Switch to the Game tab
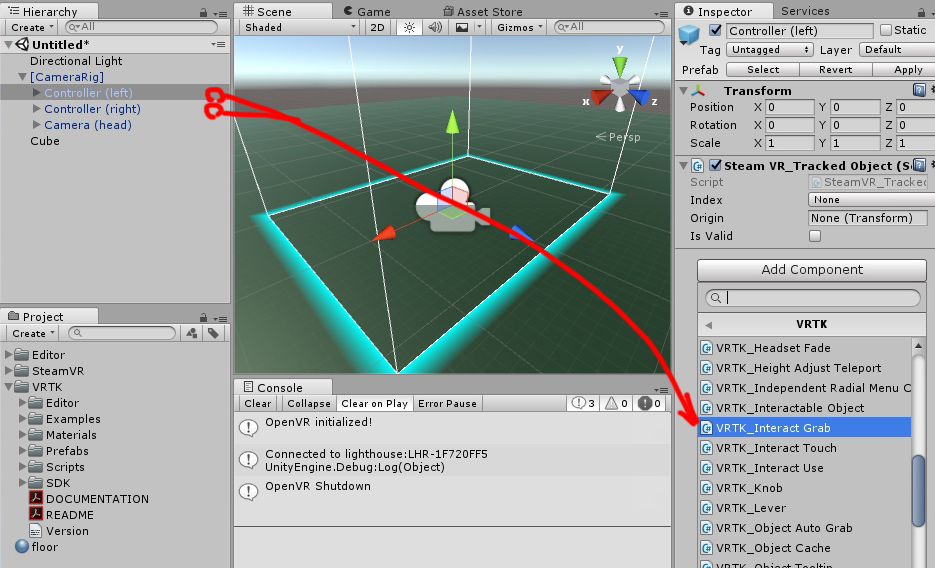 (367, 11)
